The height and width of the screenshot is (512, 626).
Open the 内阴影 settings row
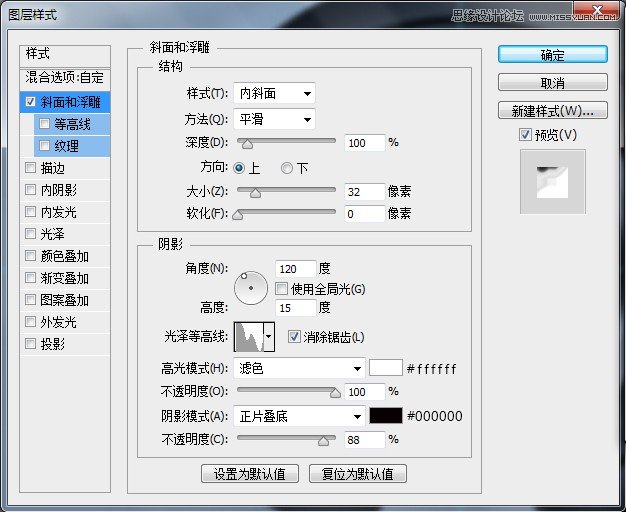click(65, 190)
